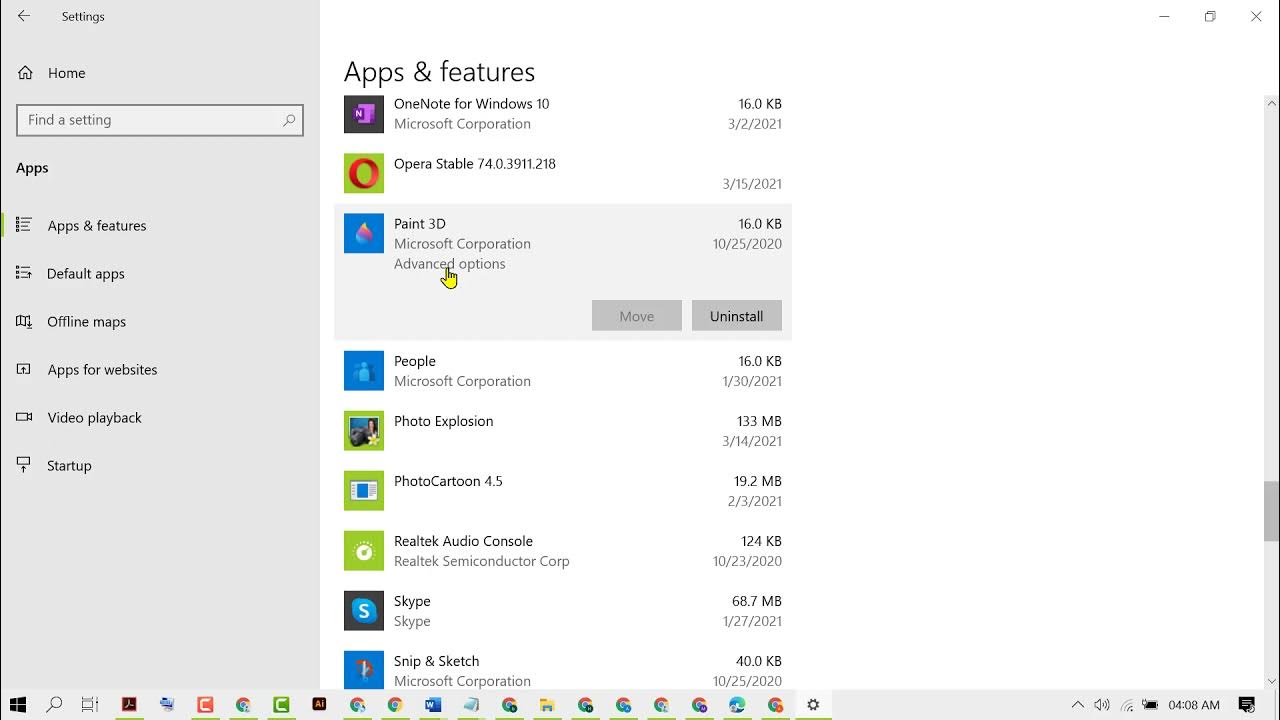Click the volume speaker tray icon

tap(1102, 705)
